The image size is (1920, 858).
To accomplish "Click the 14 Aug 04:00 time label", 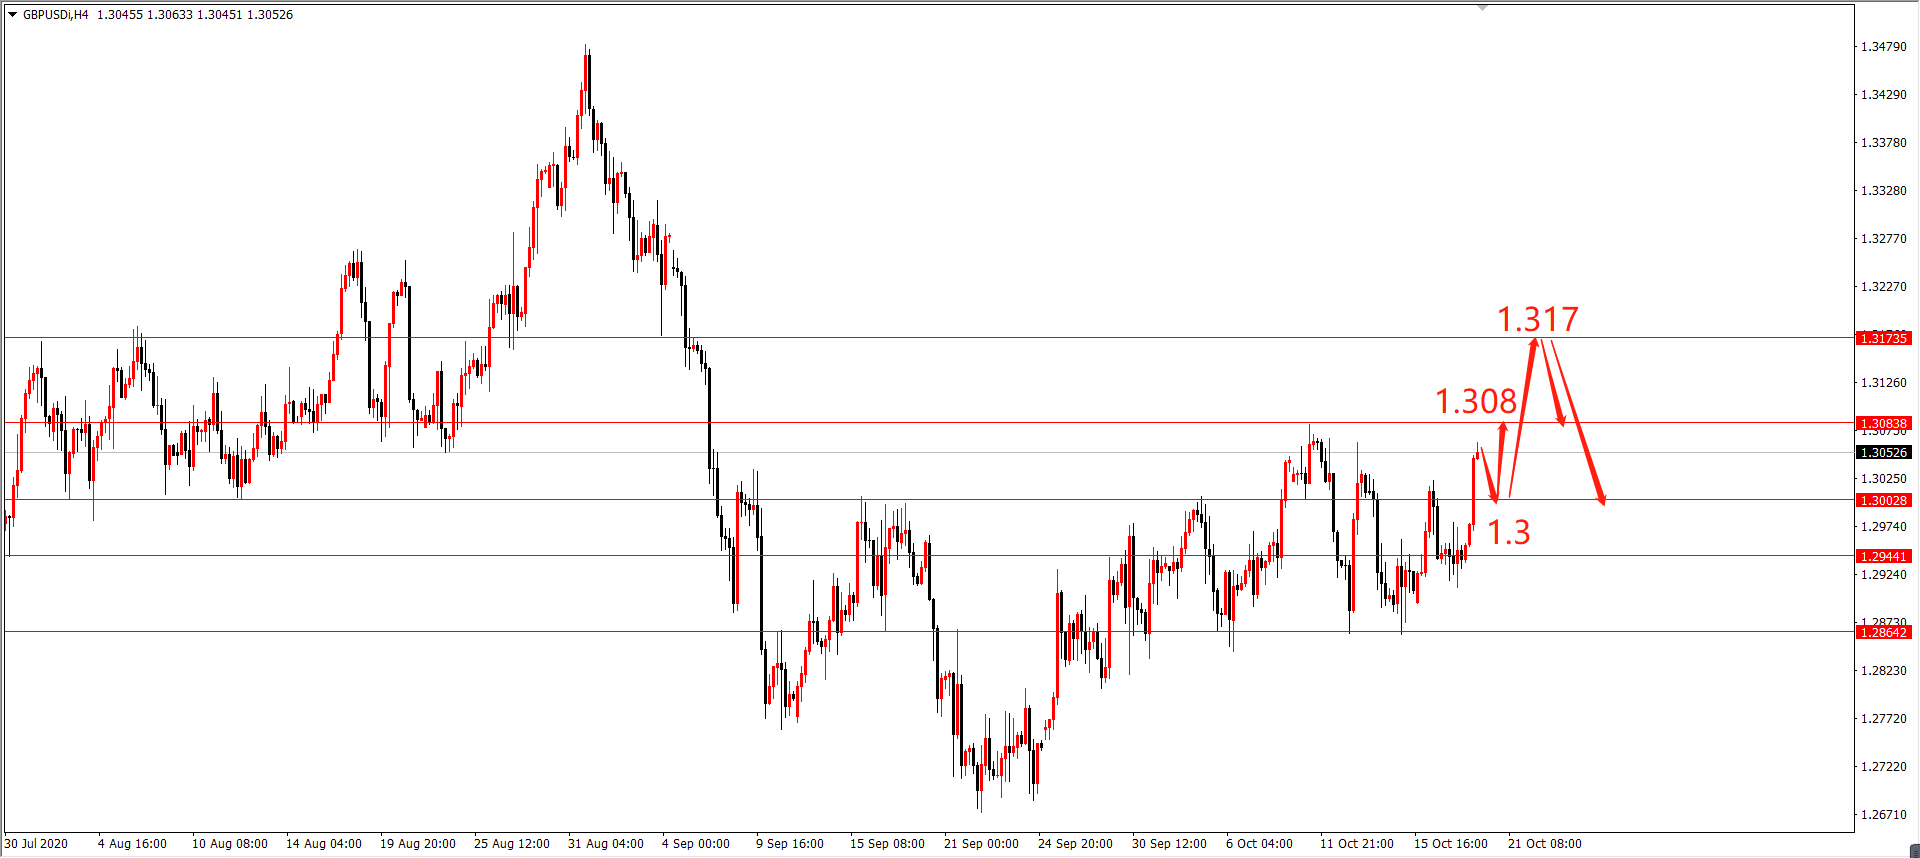I will [x=324, y=844].
